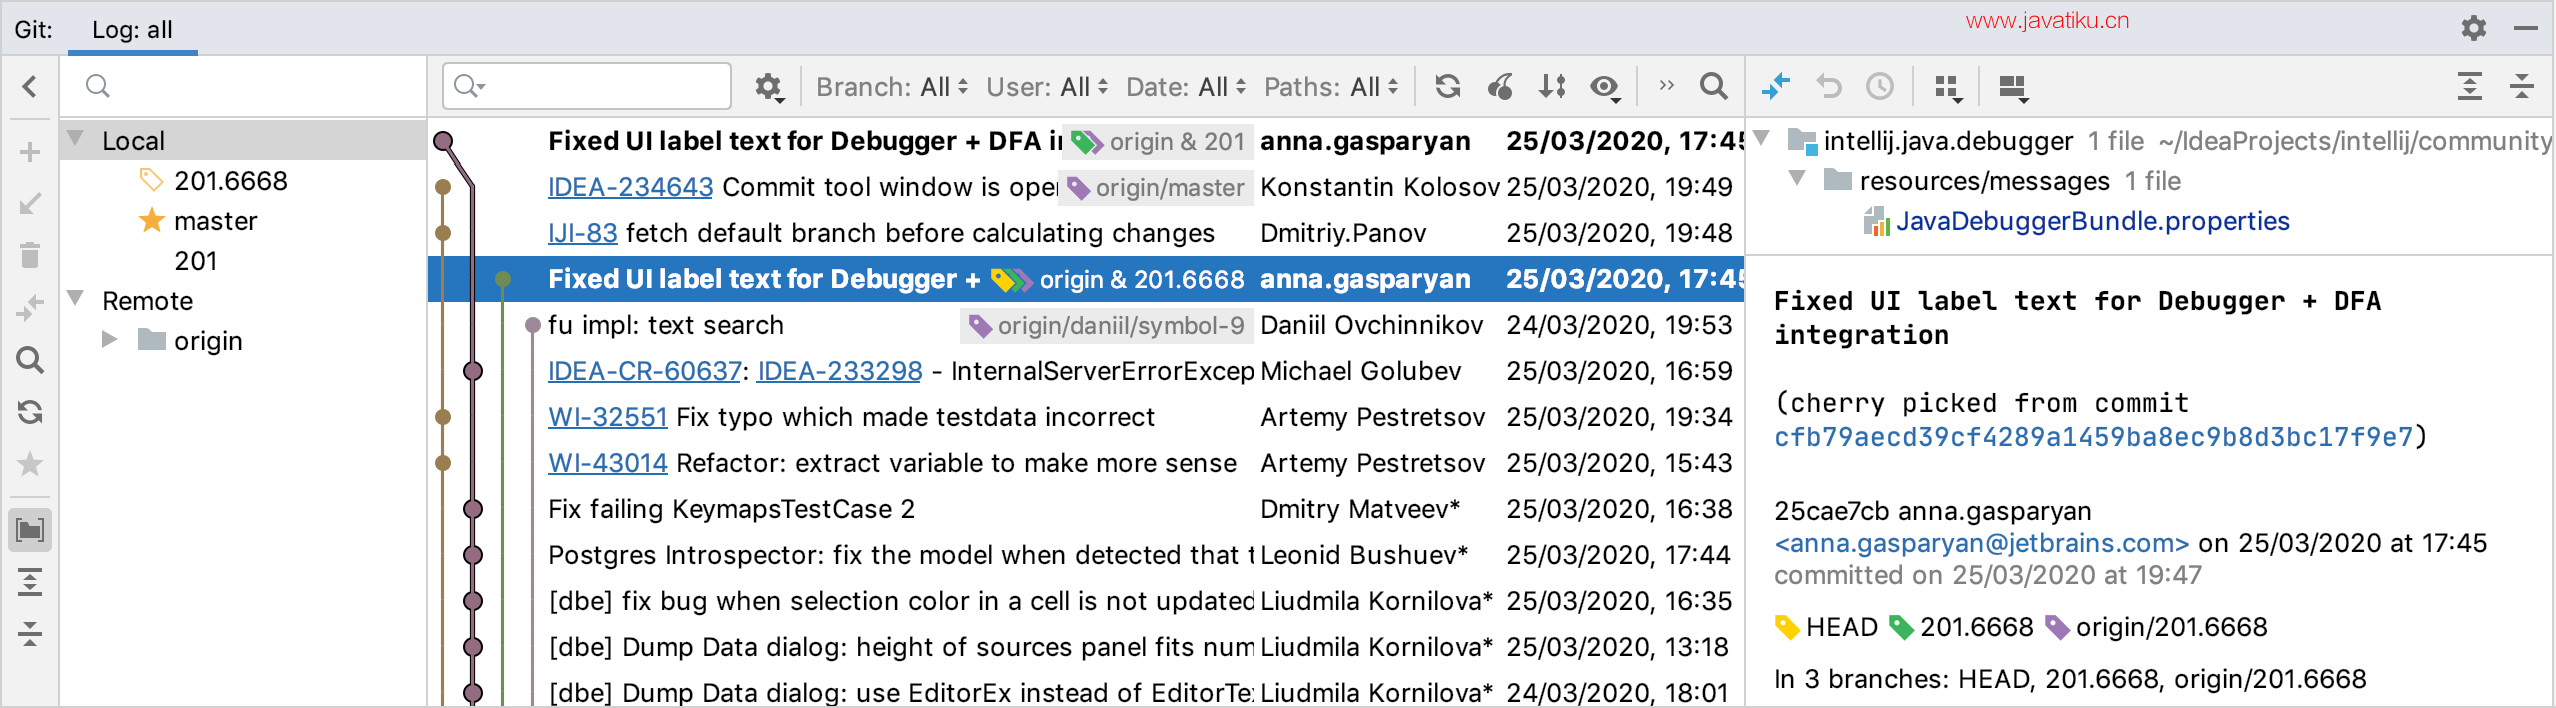This screenshot has width=2556, height=708.
Task: Select the master branch in tree
Action: pos(215,221)
